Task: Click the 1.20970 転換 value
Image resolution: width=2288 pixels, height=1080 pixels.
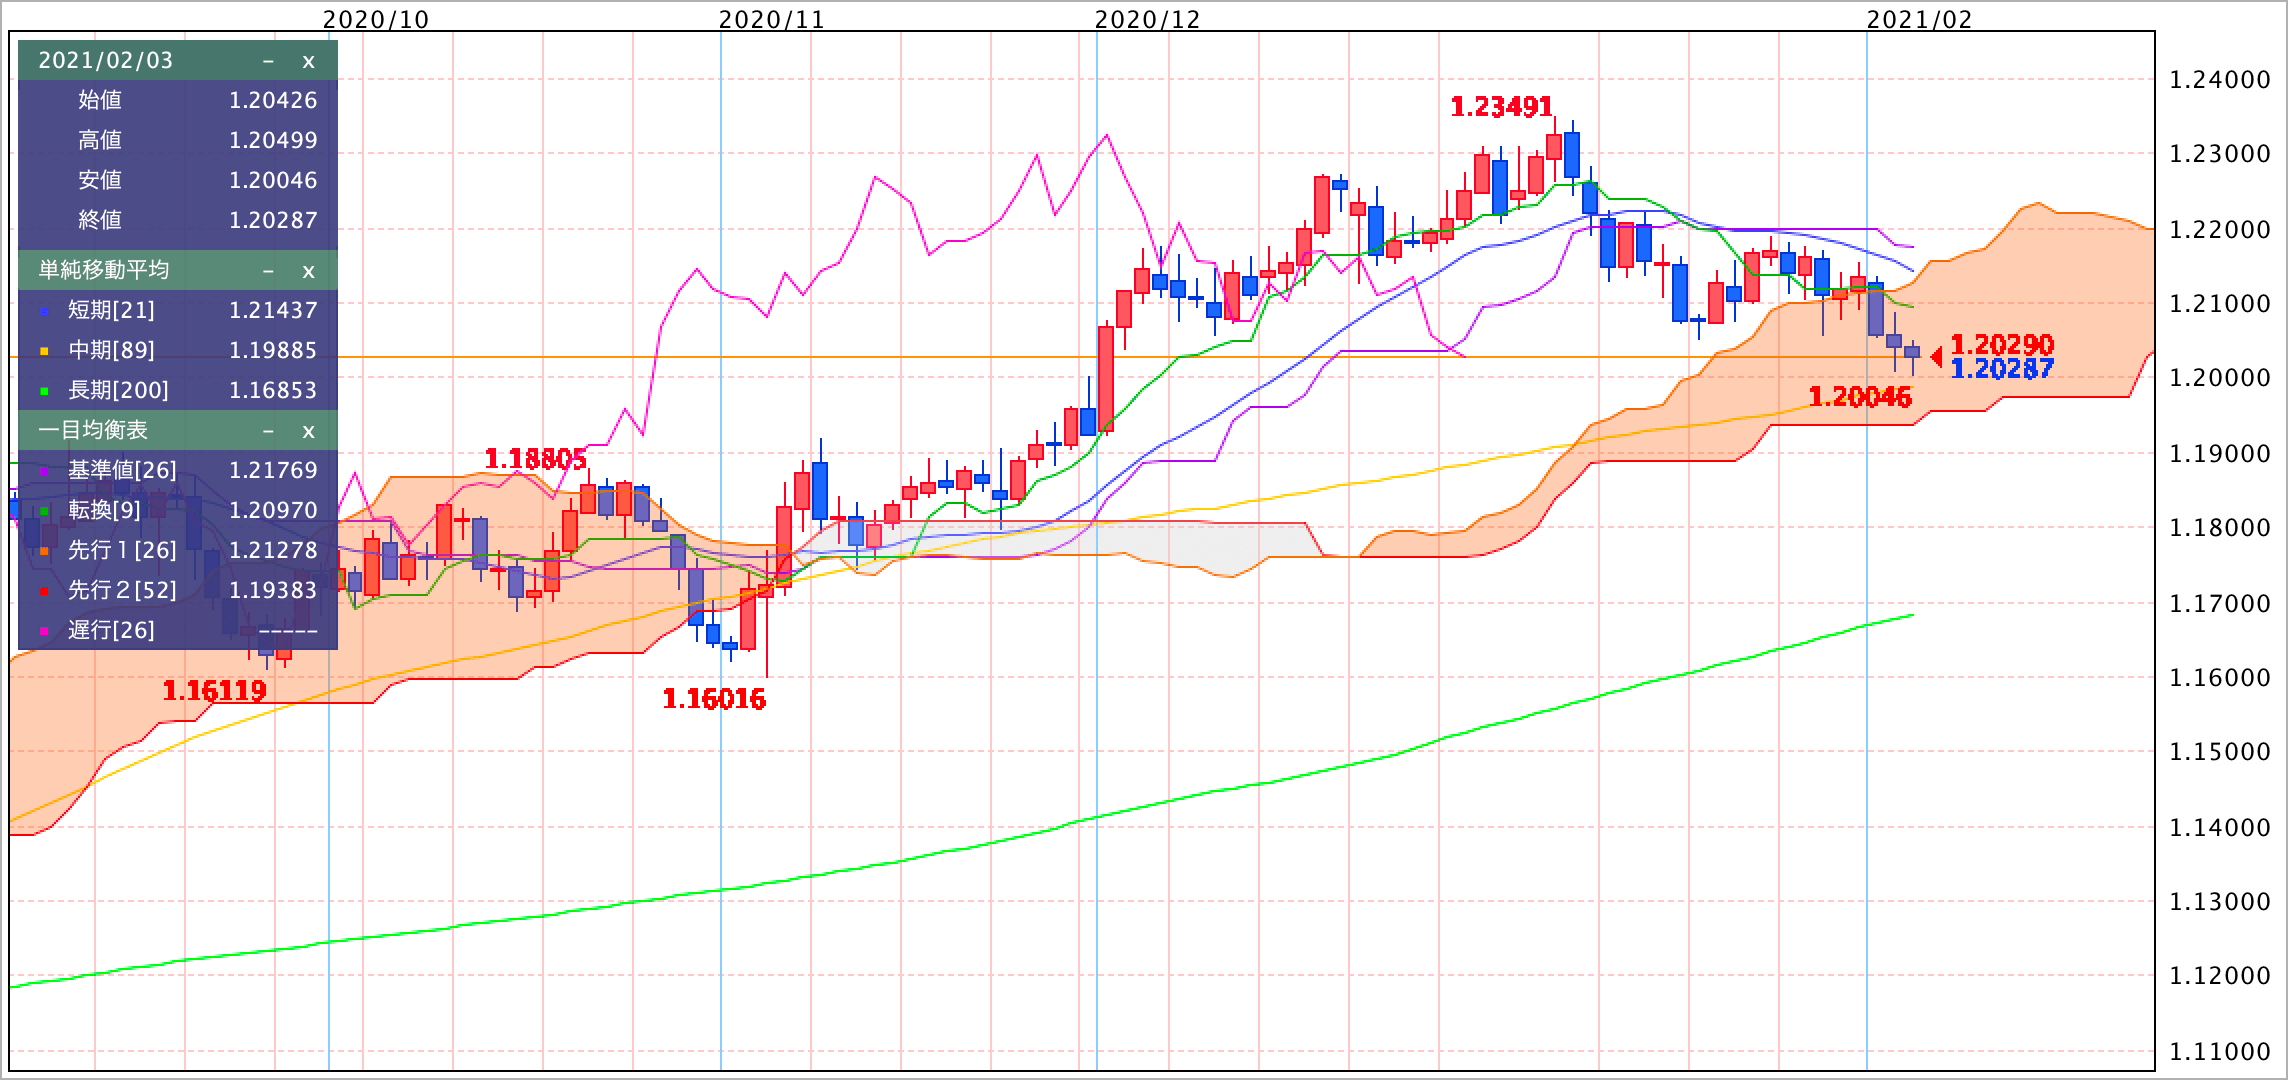Action: (x=273, y=510)
